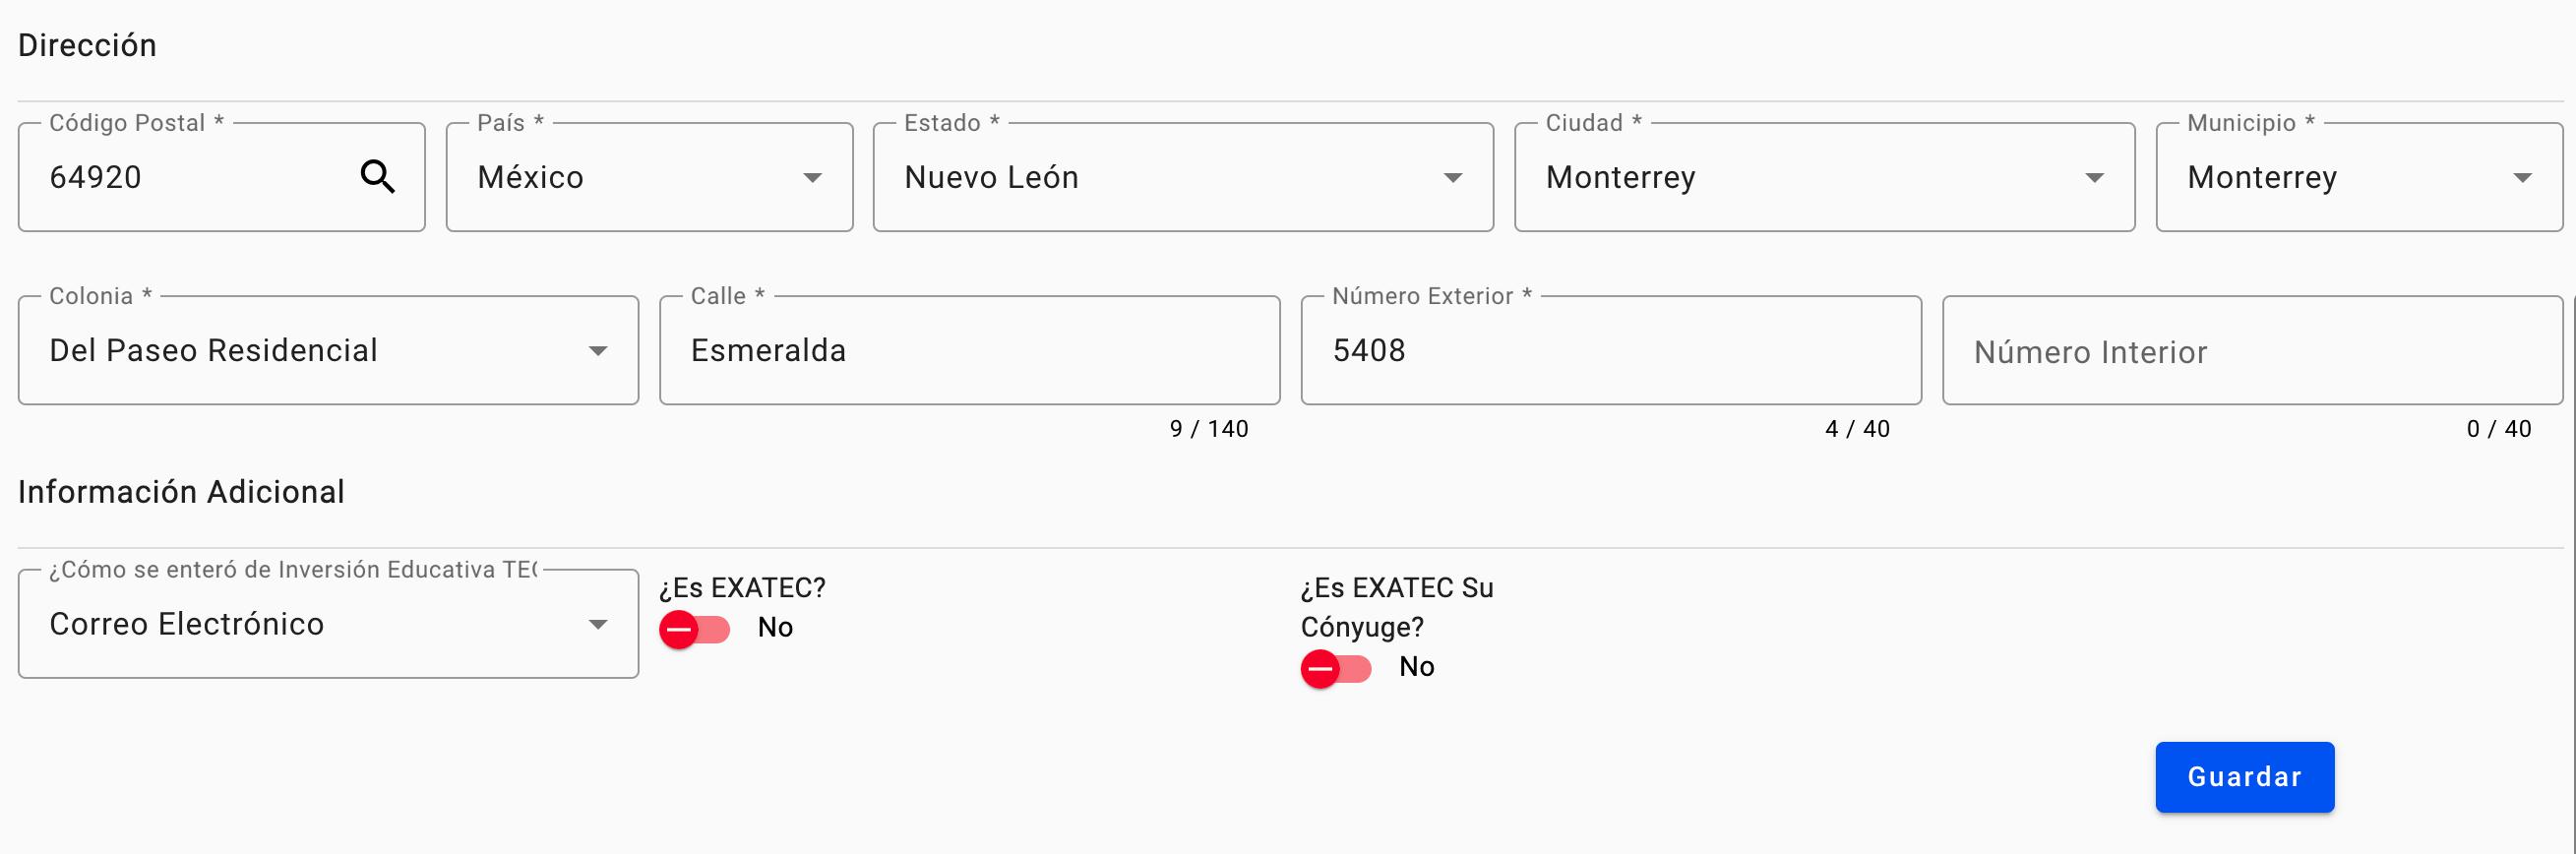
Task: Enable the ¿Es EXATEC Su Cónyuge? switch
Action: [1335, 668]
